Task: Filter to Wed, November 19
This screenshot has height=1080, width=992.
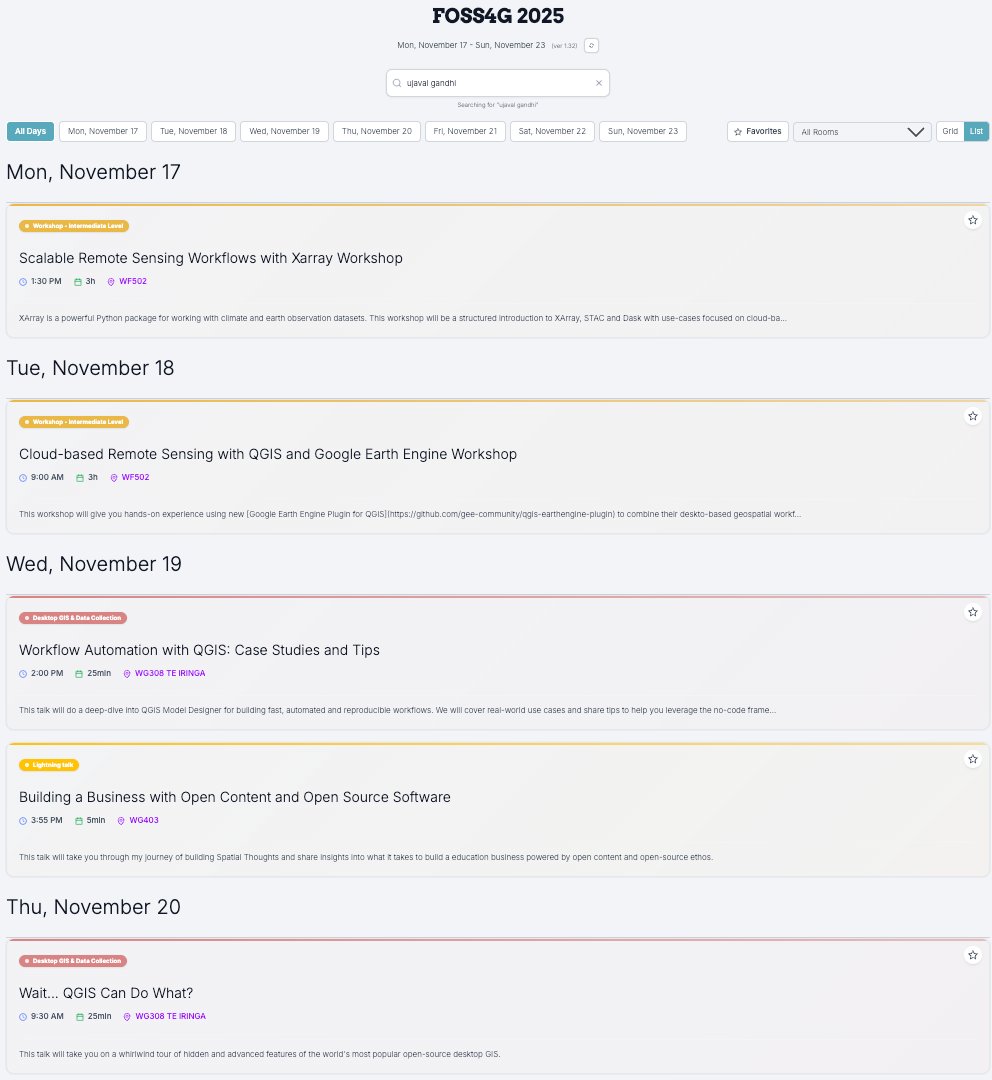Action: [x=285, y=132]
